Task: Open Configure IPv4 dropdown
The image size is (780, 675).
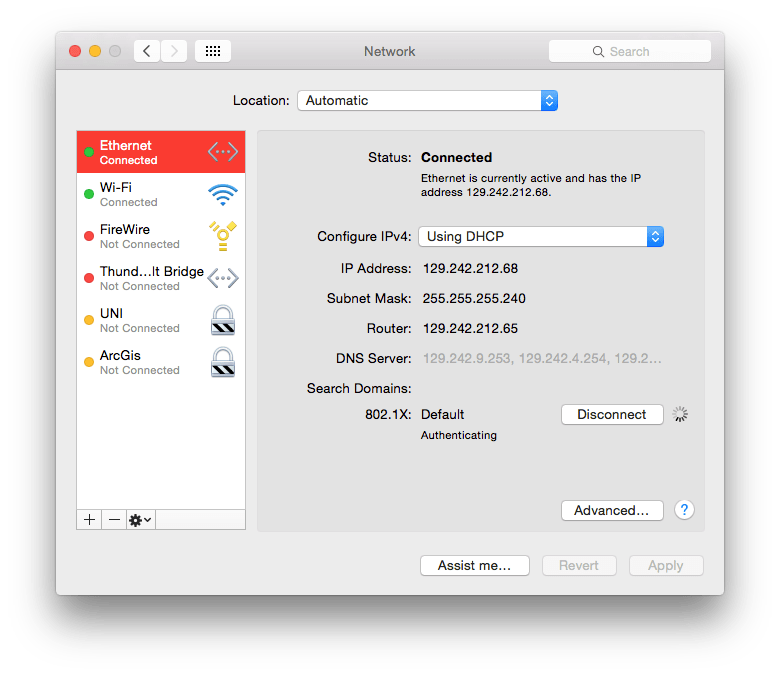Action: click(541, 237)
